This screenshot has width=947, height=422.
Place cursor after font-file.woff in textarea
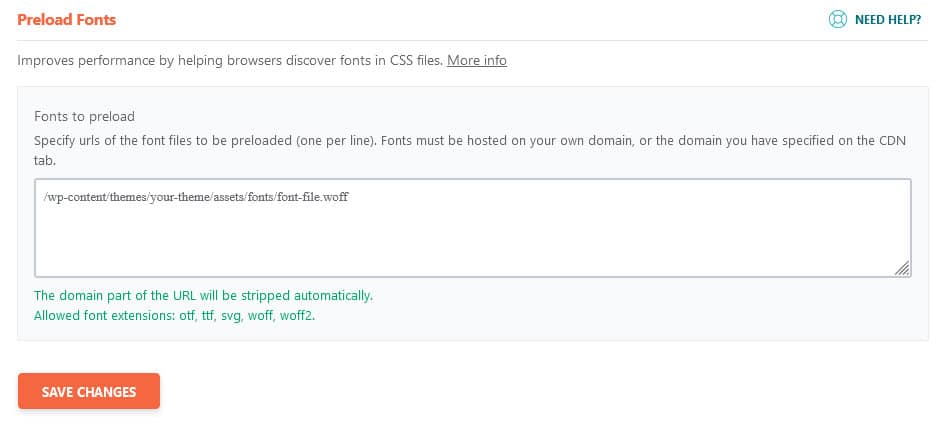348,197
